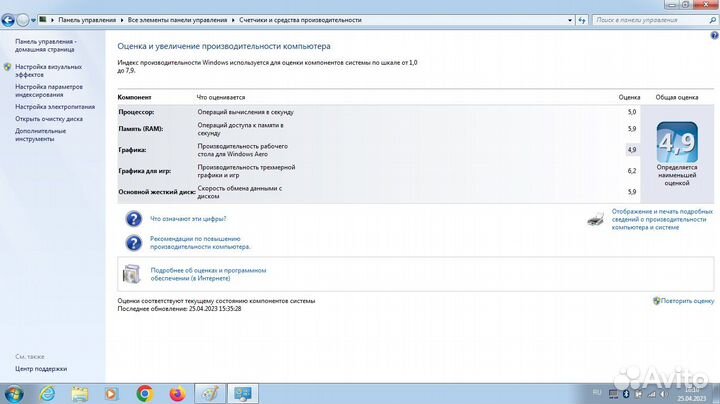Launch Firefox from taskbar
The height and width of the screenshot is (404, 720).
coord(177,394)
